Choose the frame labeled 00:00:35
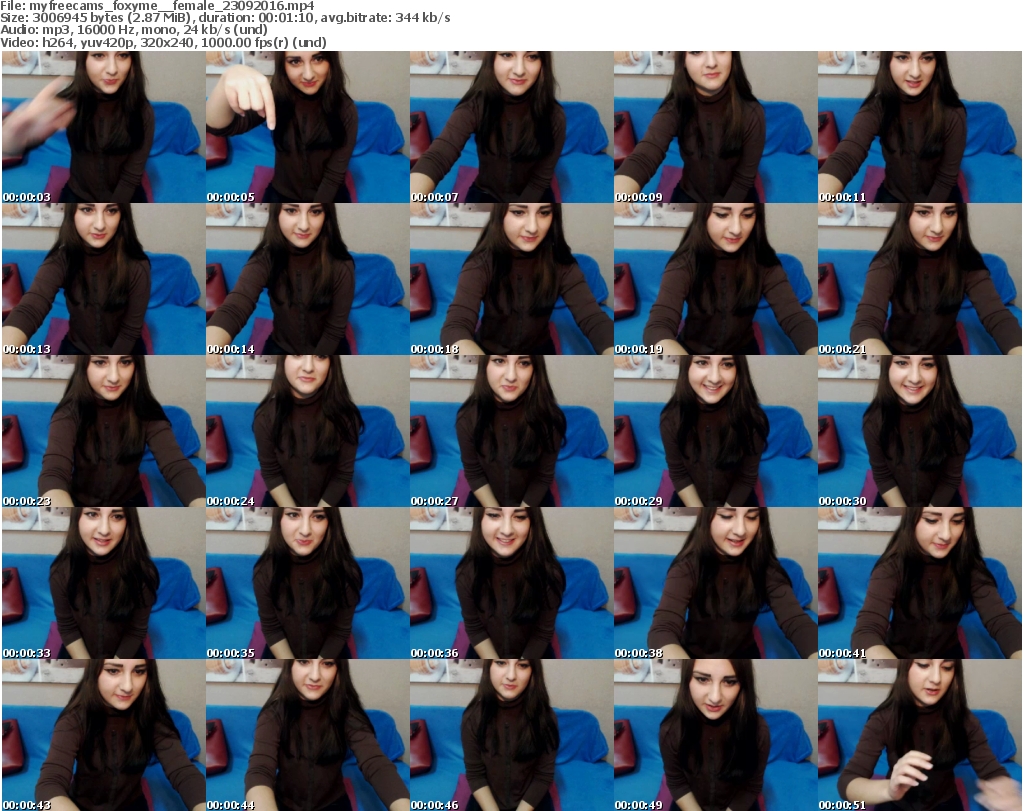 tap(308, 583)
